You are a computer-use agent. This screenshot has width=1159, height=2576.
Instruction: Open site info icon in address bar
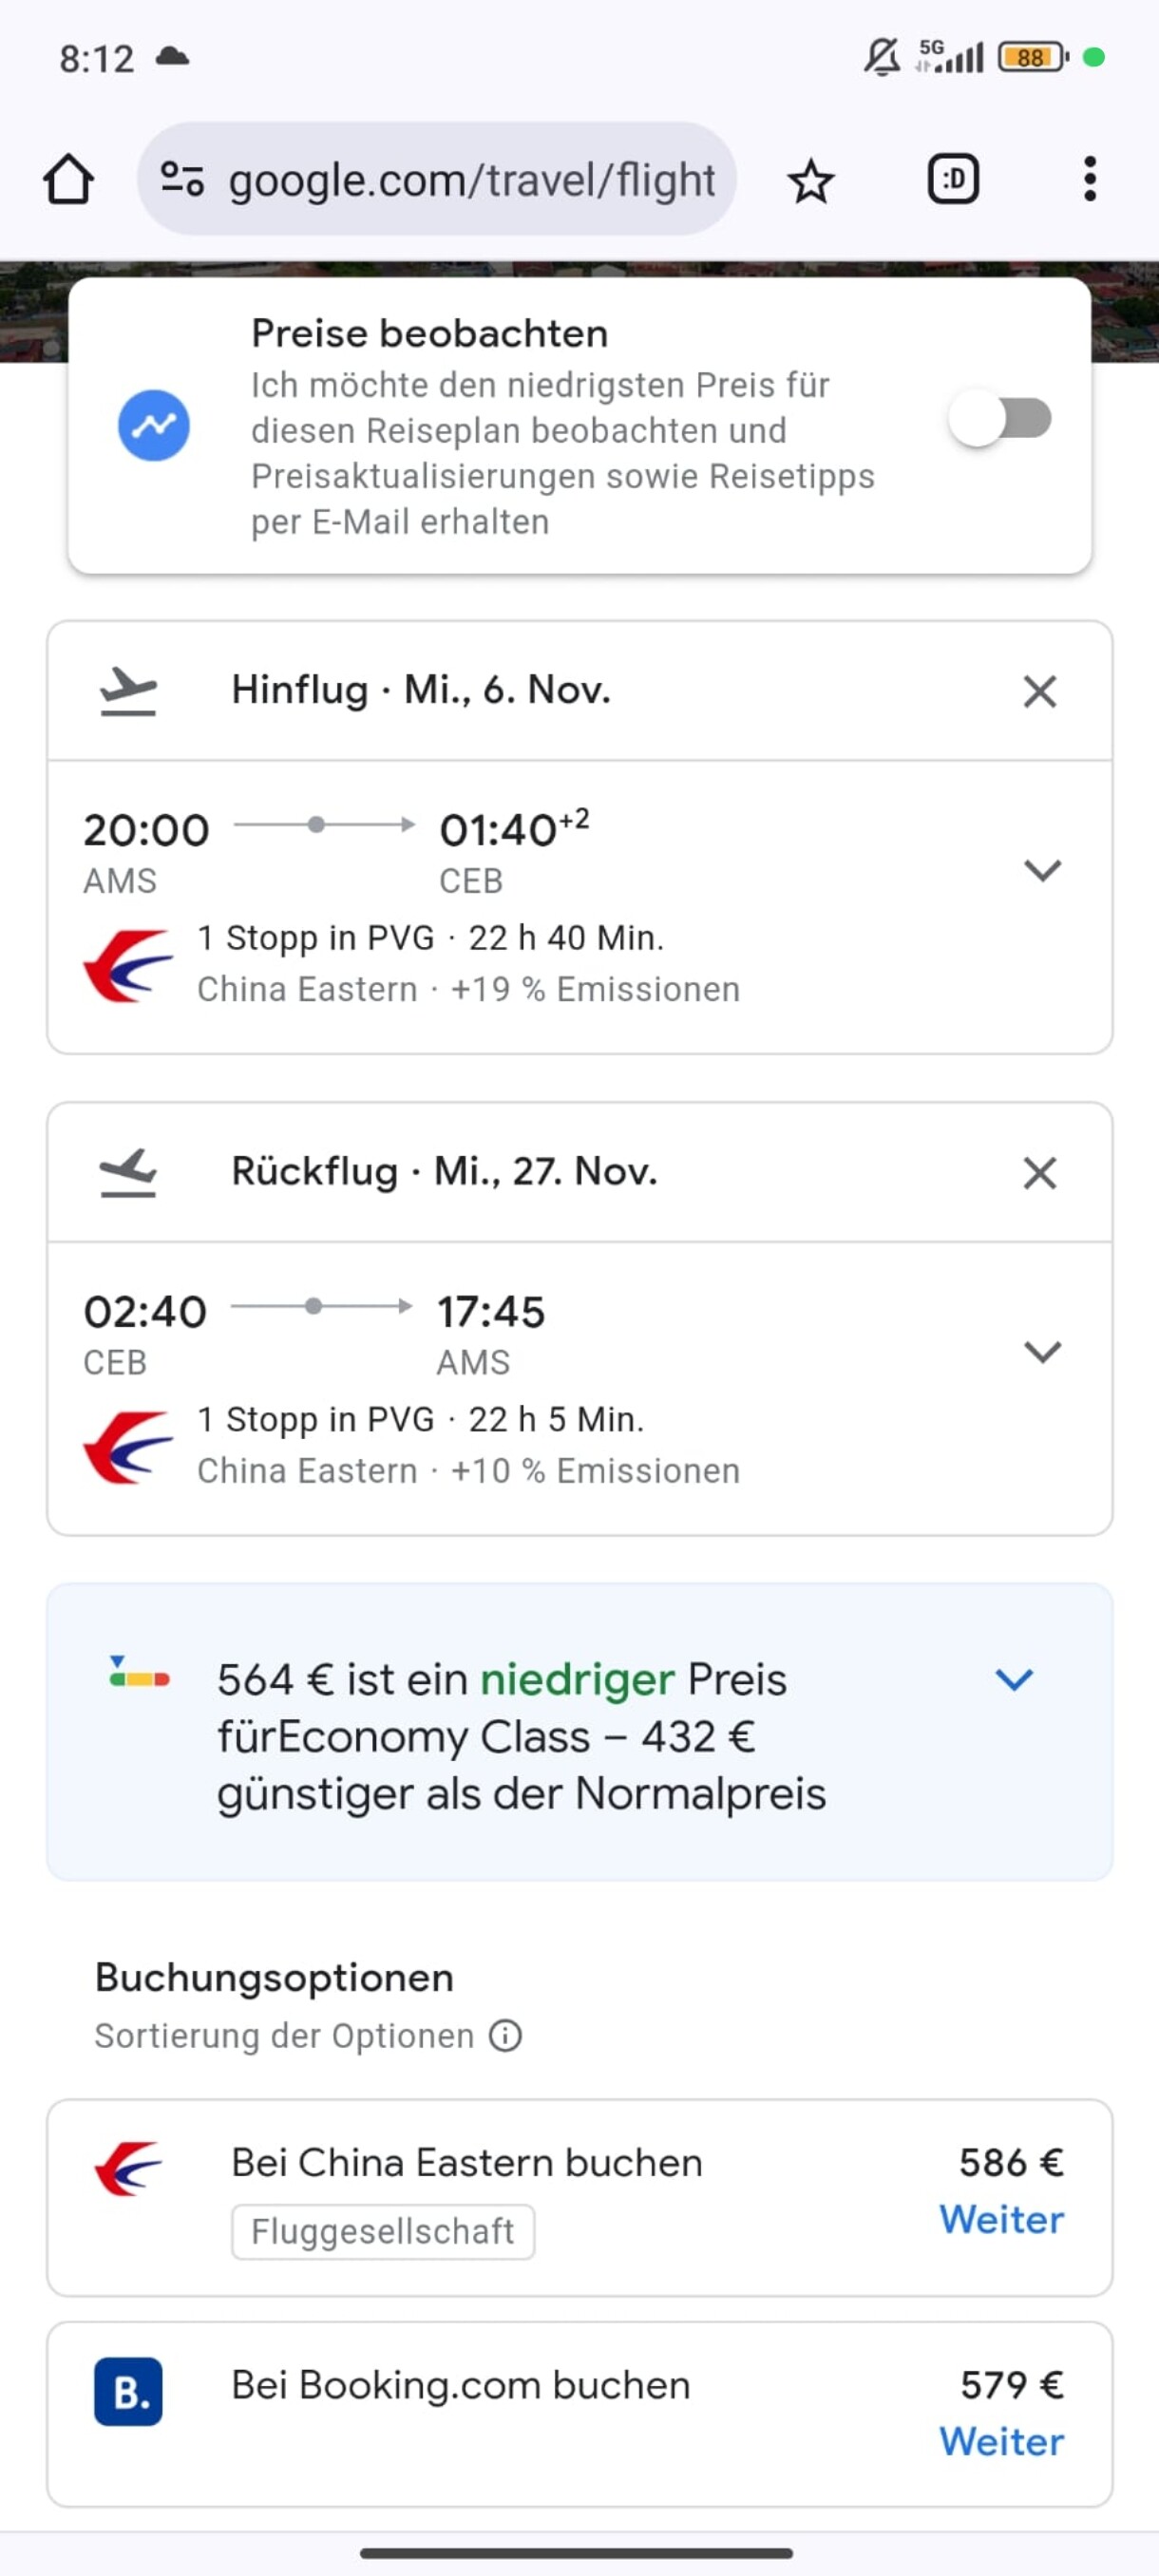pos(183,180)
